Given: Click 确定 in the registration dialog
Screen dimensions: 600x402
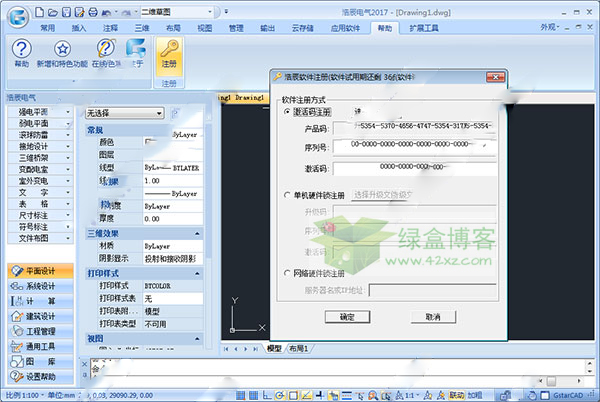Looking at the screenshot, I should (347, 317).
